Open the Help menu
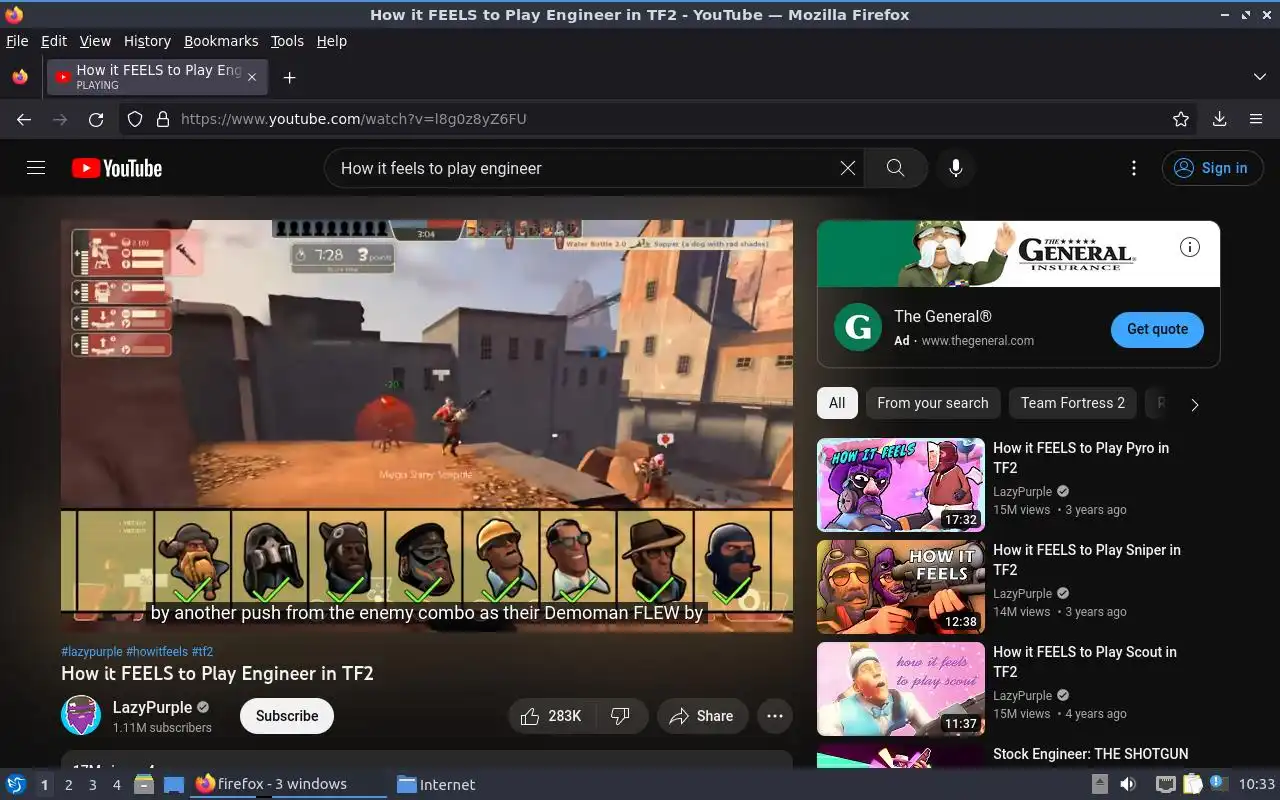Viewport: 1280px width, 800px height. (332, 41)
